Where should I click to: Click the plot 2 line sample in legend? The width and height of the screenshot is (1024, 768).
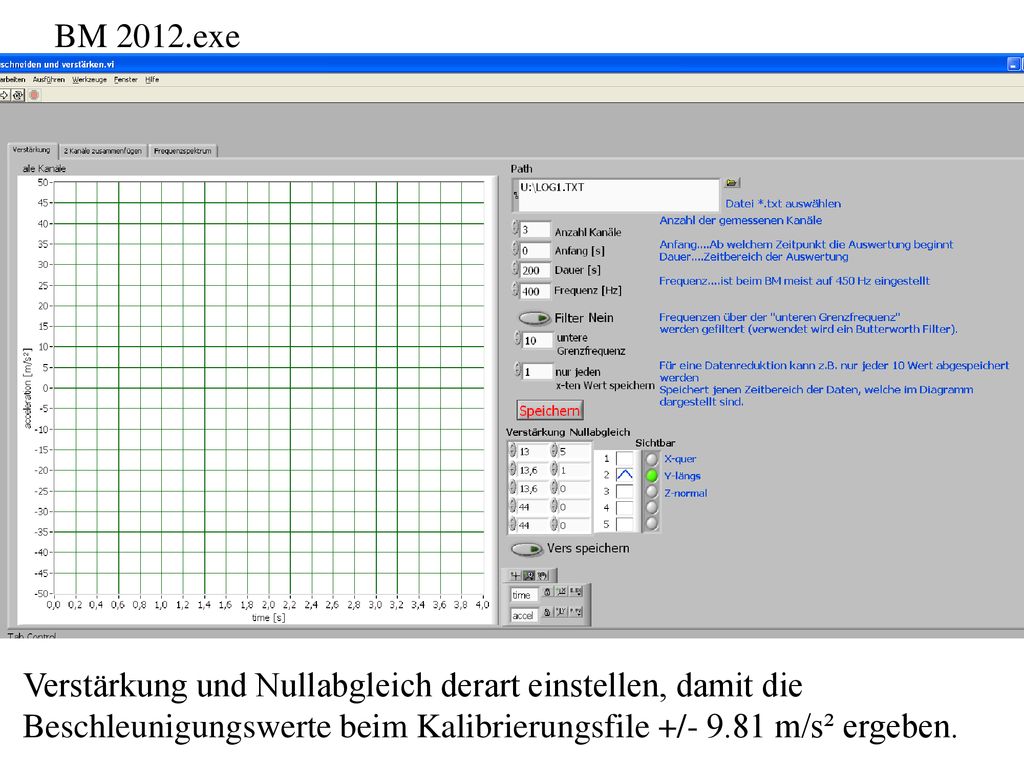pos(624,475)
